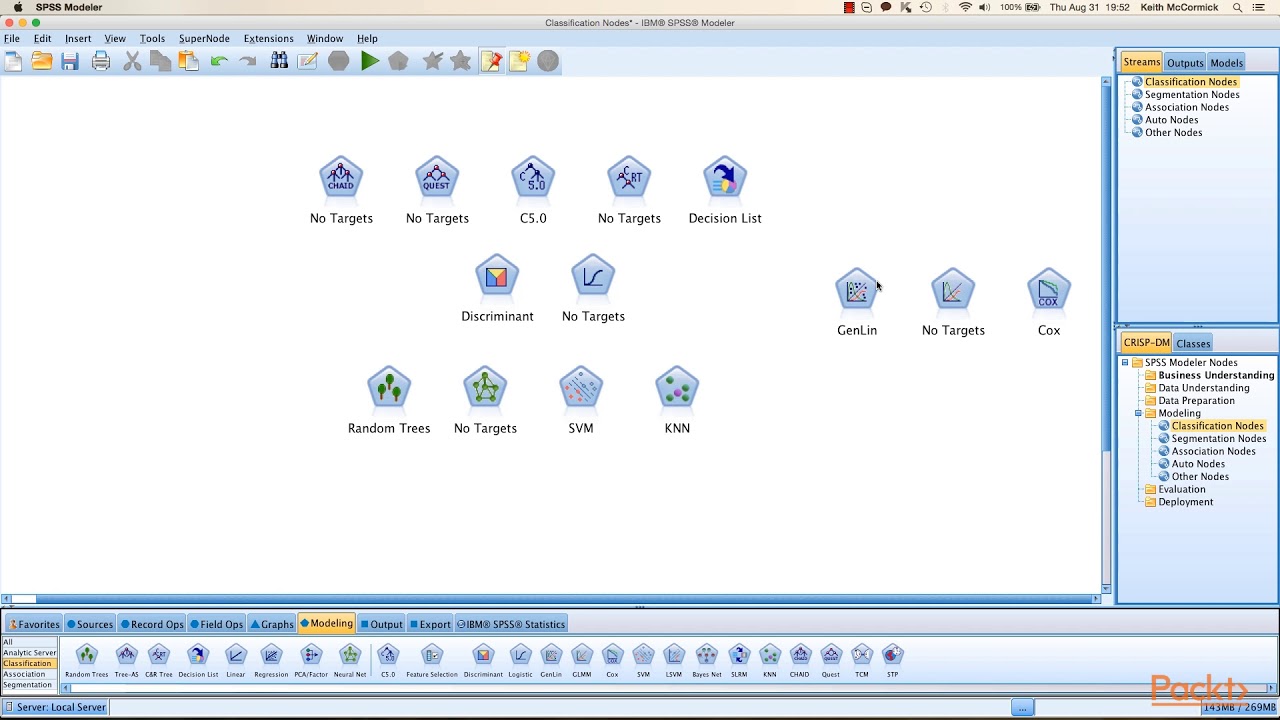Open the Favorites palette tab

pos(33,624)
